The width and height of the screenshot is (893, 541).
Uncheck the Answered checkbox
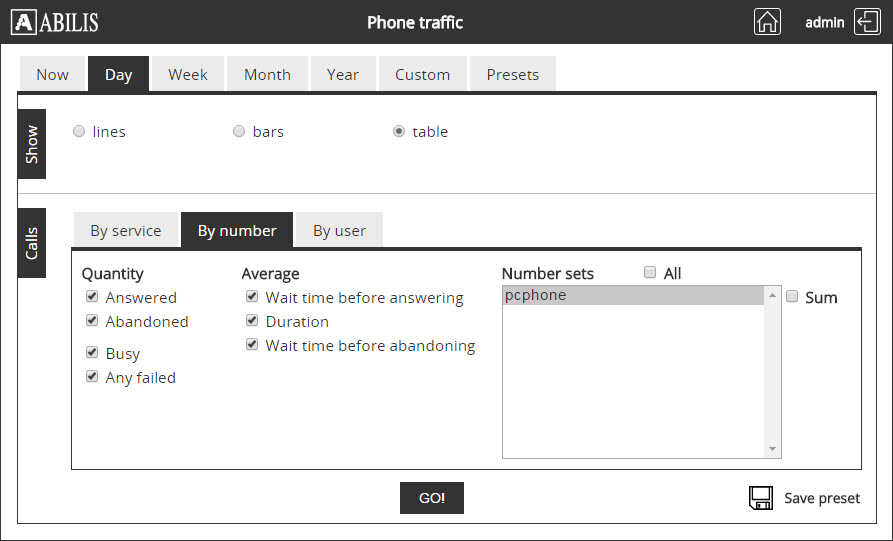(92, 297)
